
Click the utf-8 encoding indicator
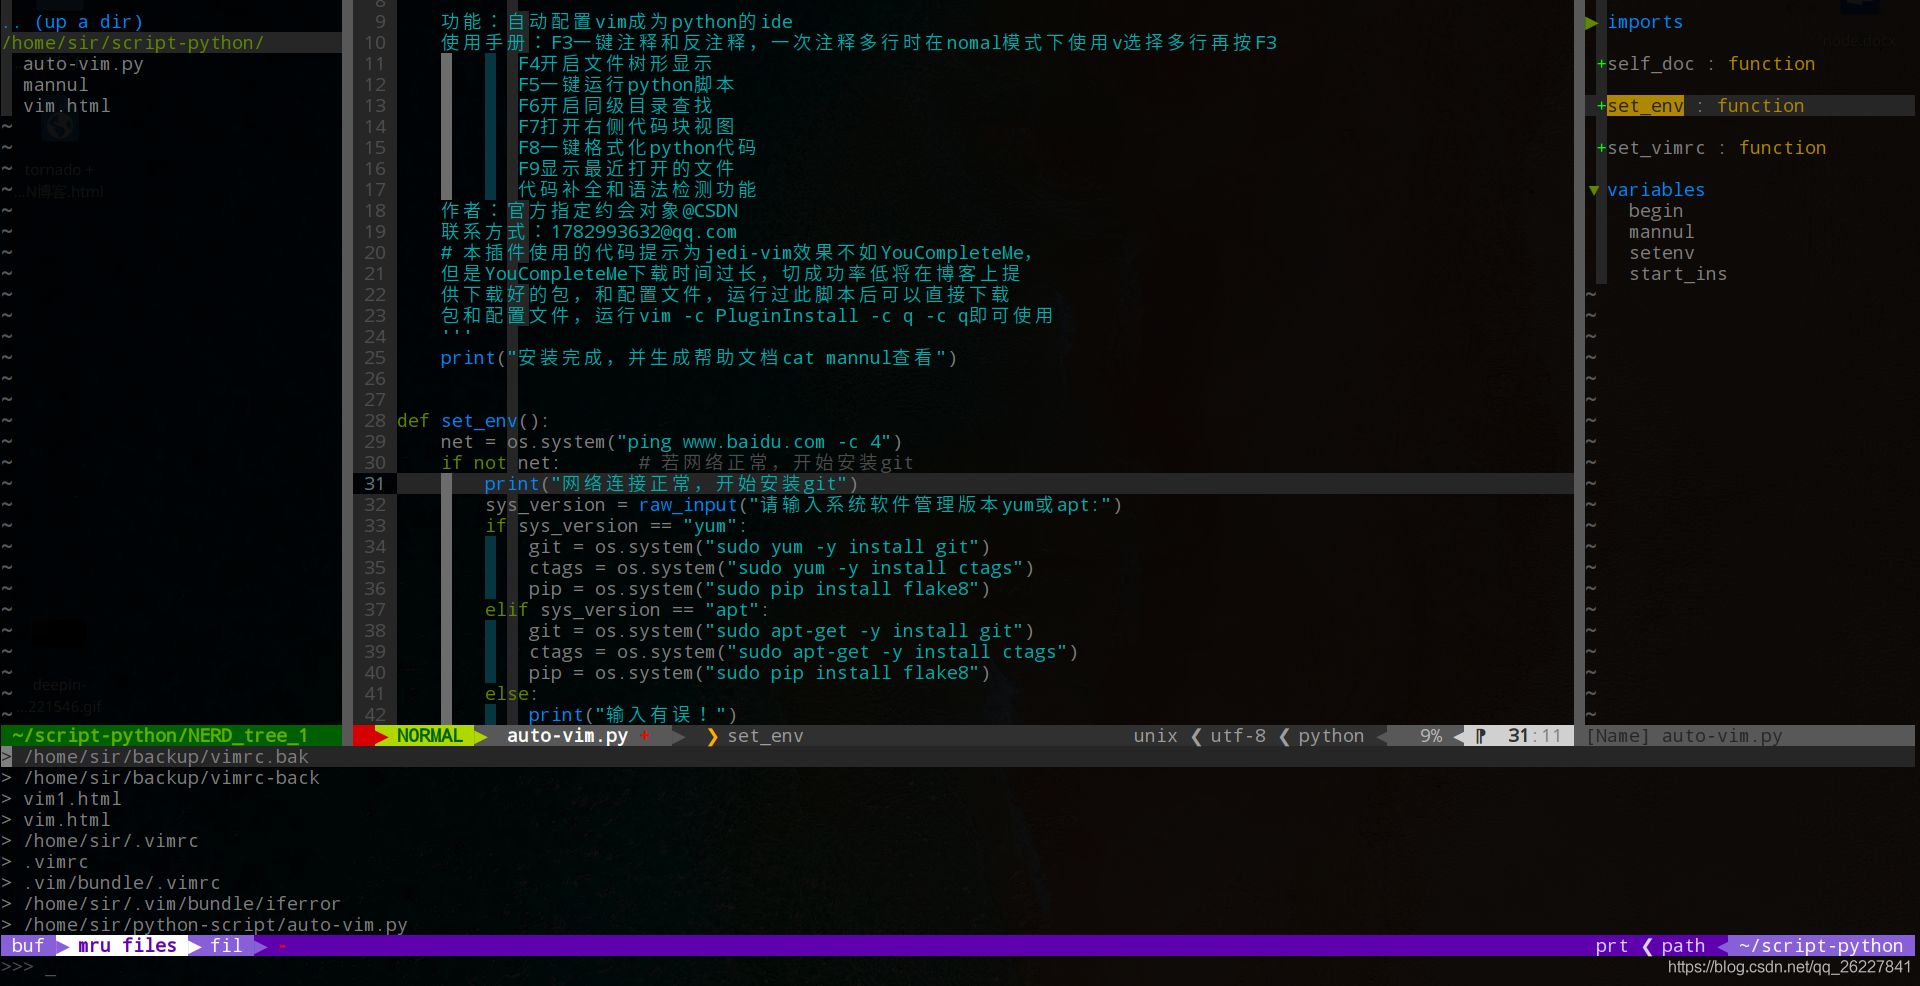(x=1238, y=736)
